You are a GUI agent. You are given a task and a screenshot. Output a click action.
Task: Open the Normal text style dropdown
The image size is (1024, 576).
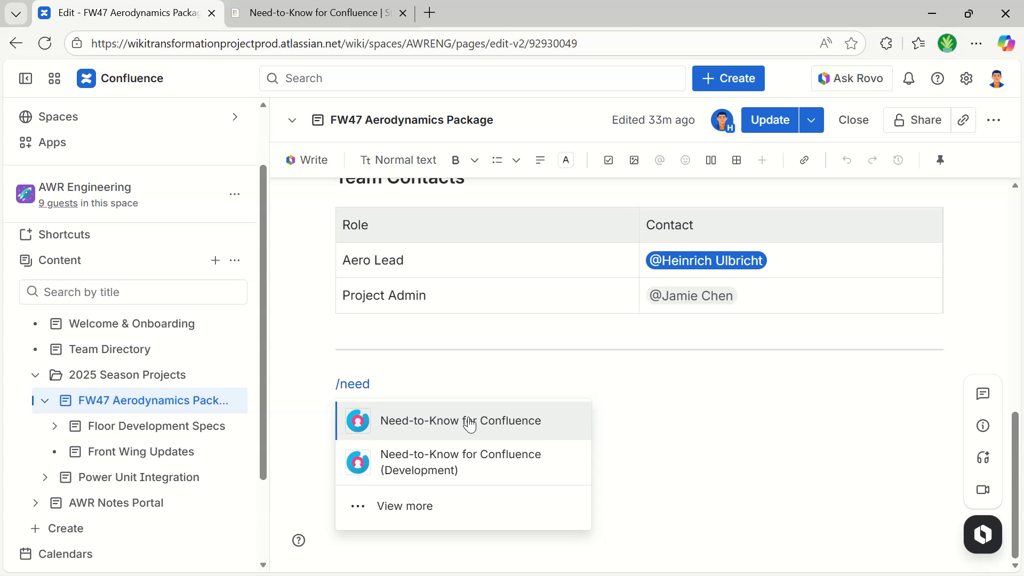click(398, 160)
